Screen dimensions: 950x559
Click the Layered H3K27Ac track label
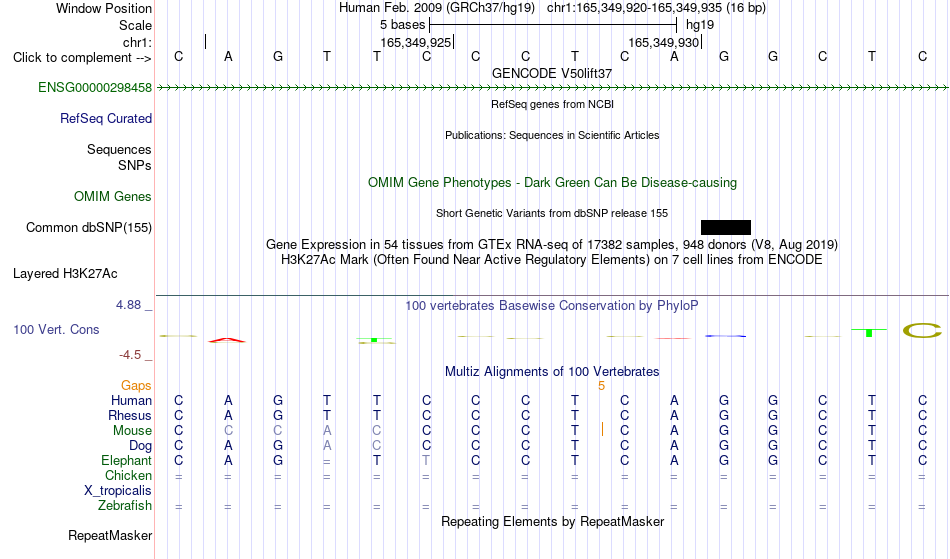point(65,273)
